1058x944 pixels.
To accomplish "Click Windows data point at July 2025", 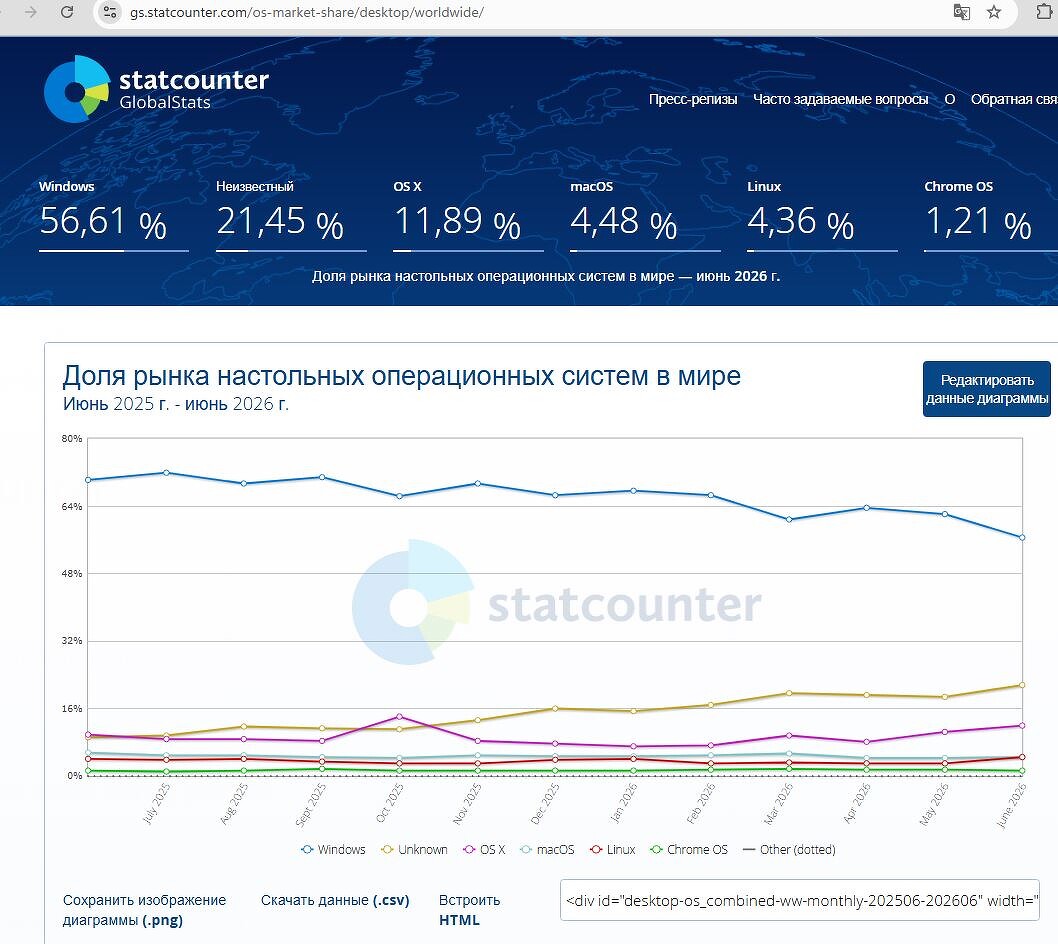I will coord(166,472).
